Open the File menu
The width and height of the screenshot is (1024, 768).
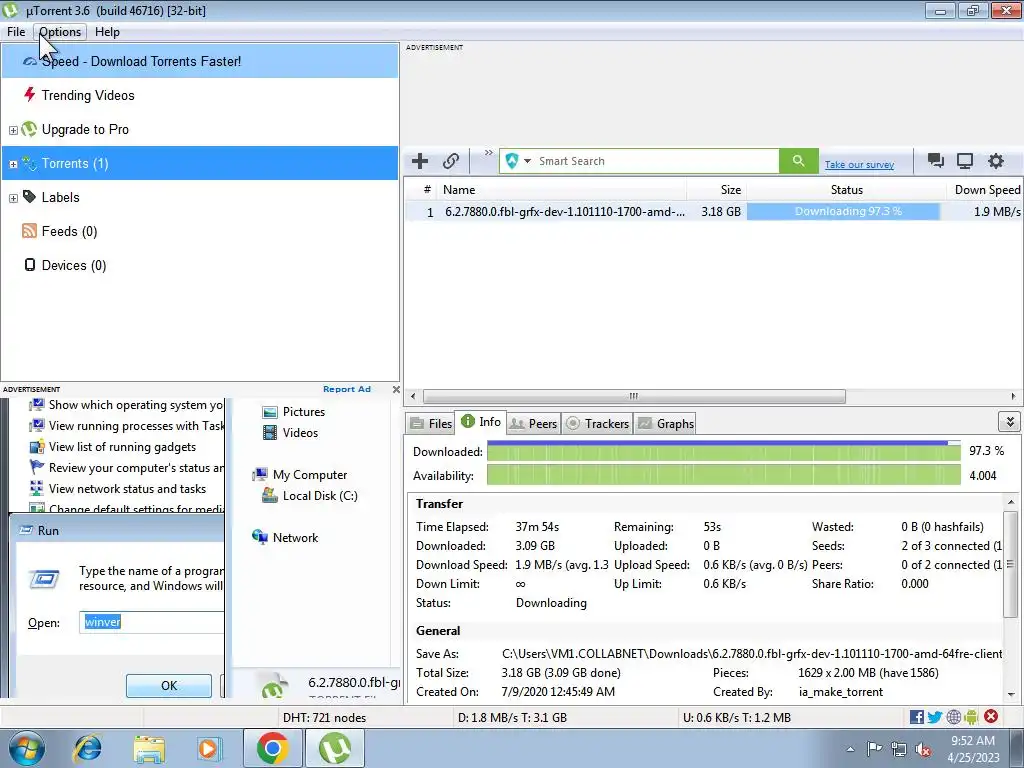click(16, 32)
